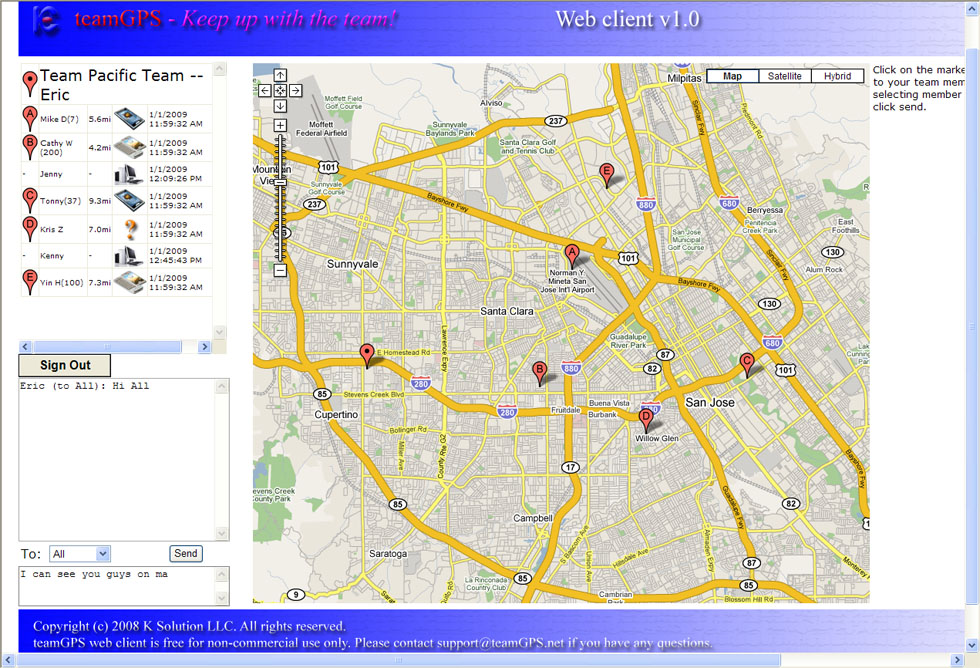Pan the map up with arrow control

[x=280, y=75]
